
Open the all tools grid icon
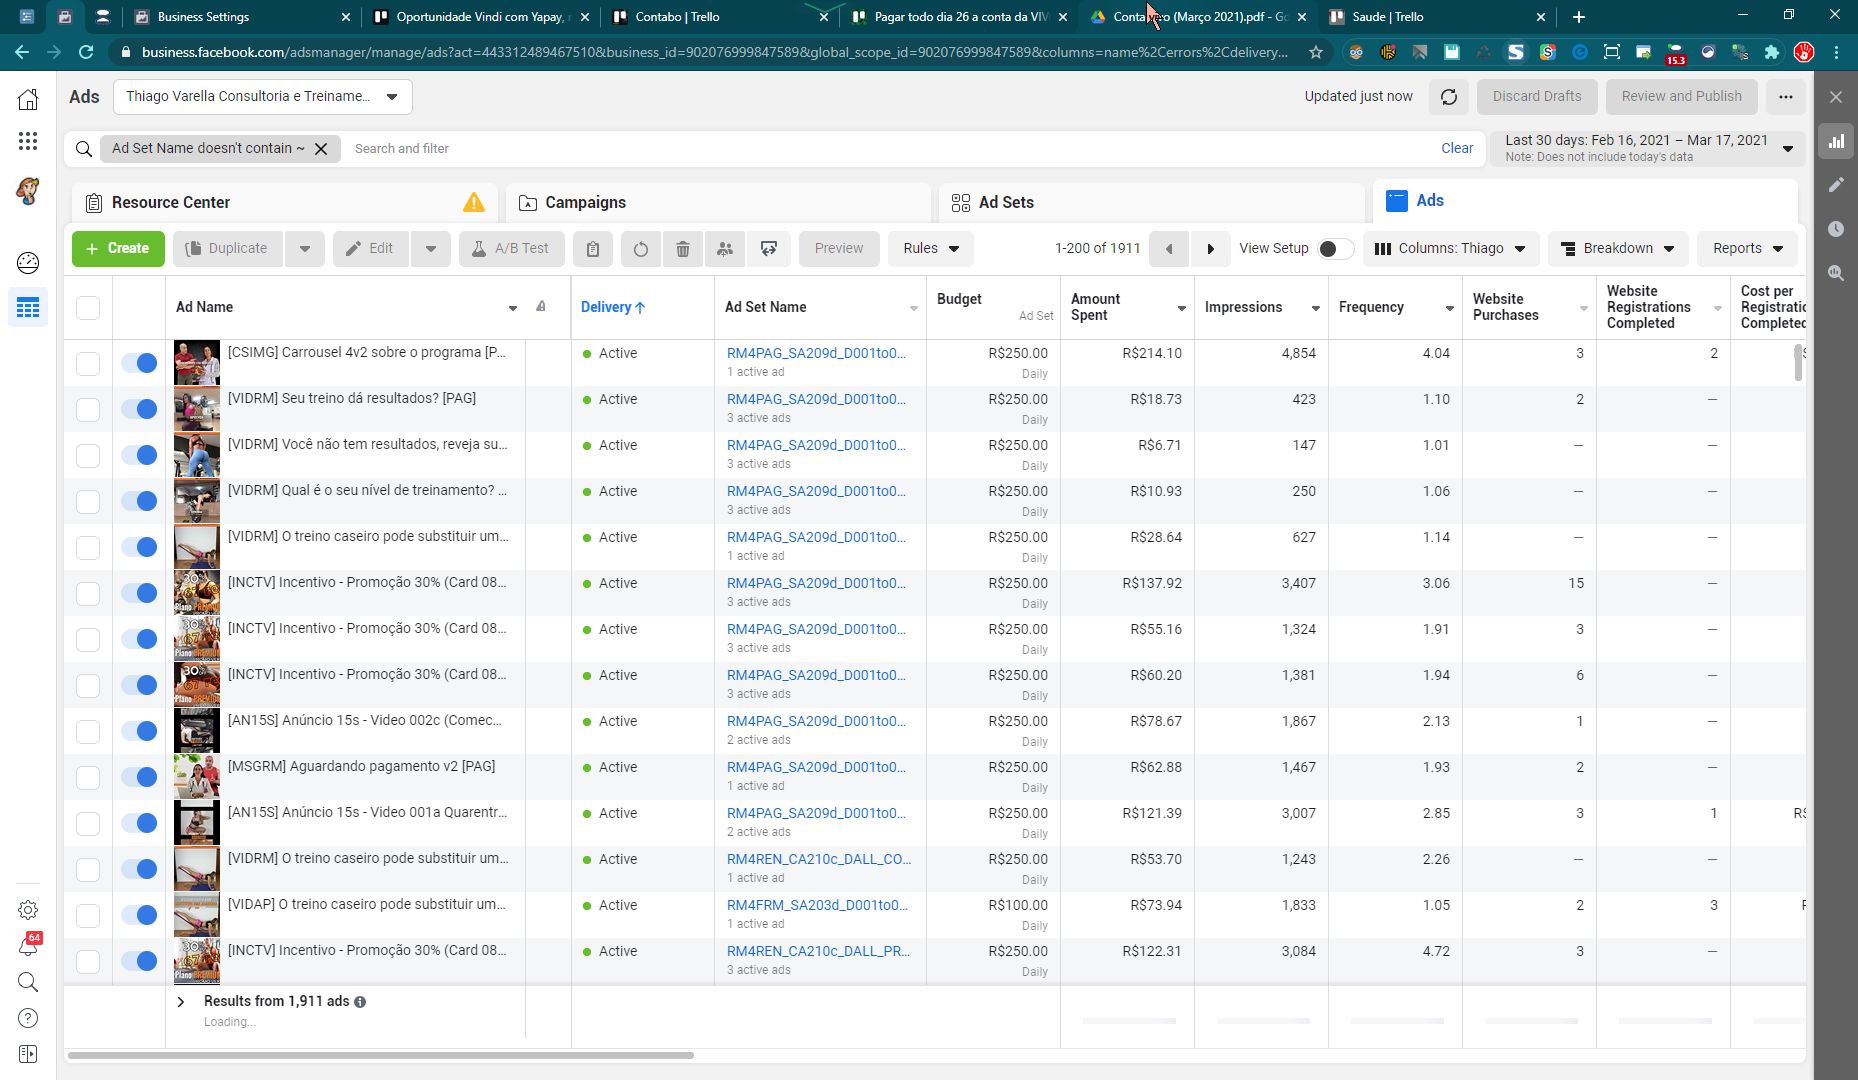[28, 141]
